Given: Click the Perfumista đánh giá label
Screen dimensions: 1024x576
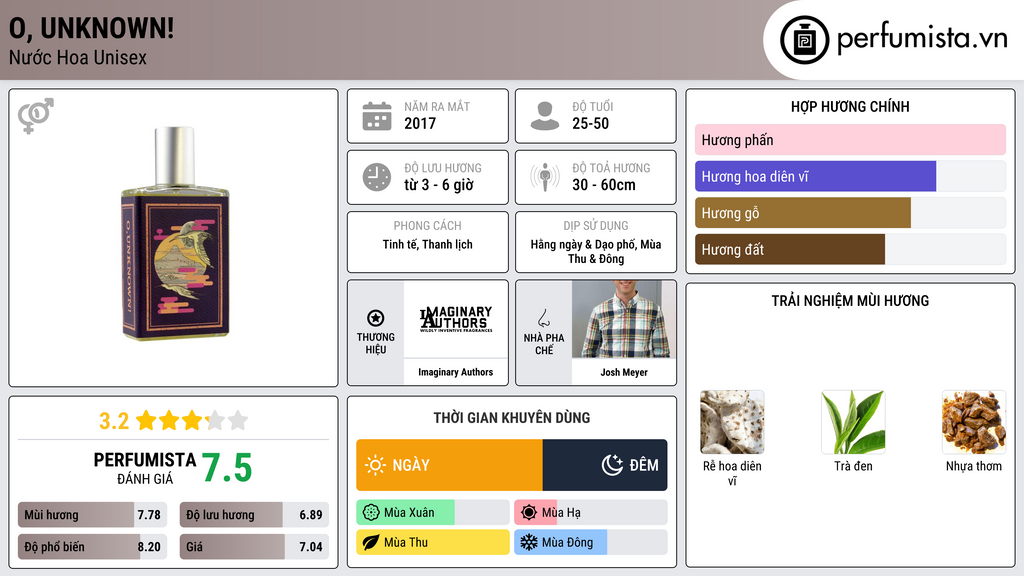Looking at the screenshot, I should [145, 468].
